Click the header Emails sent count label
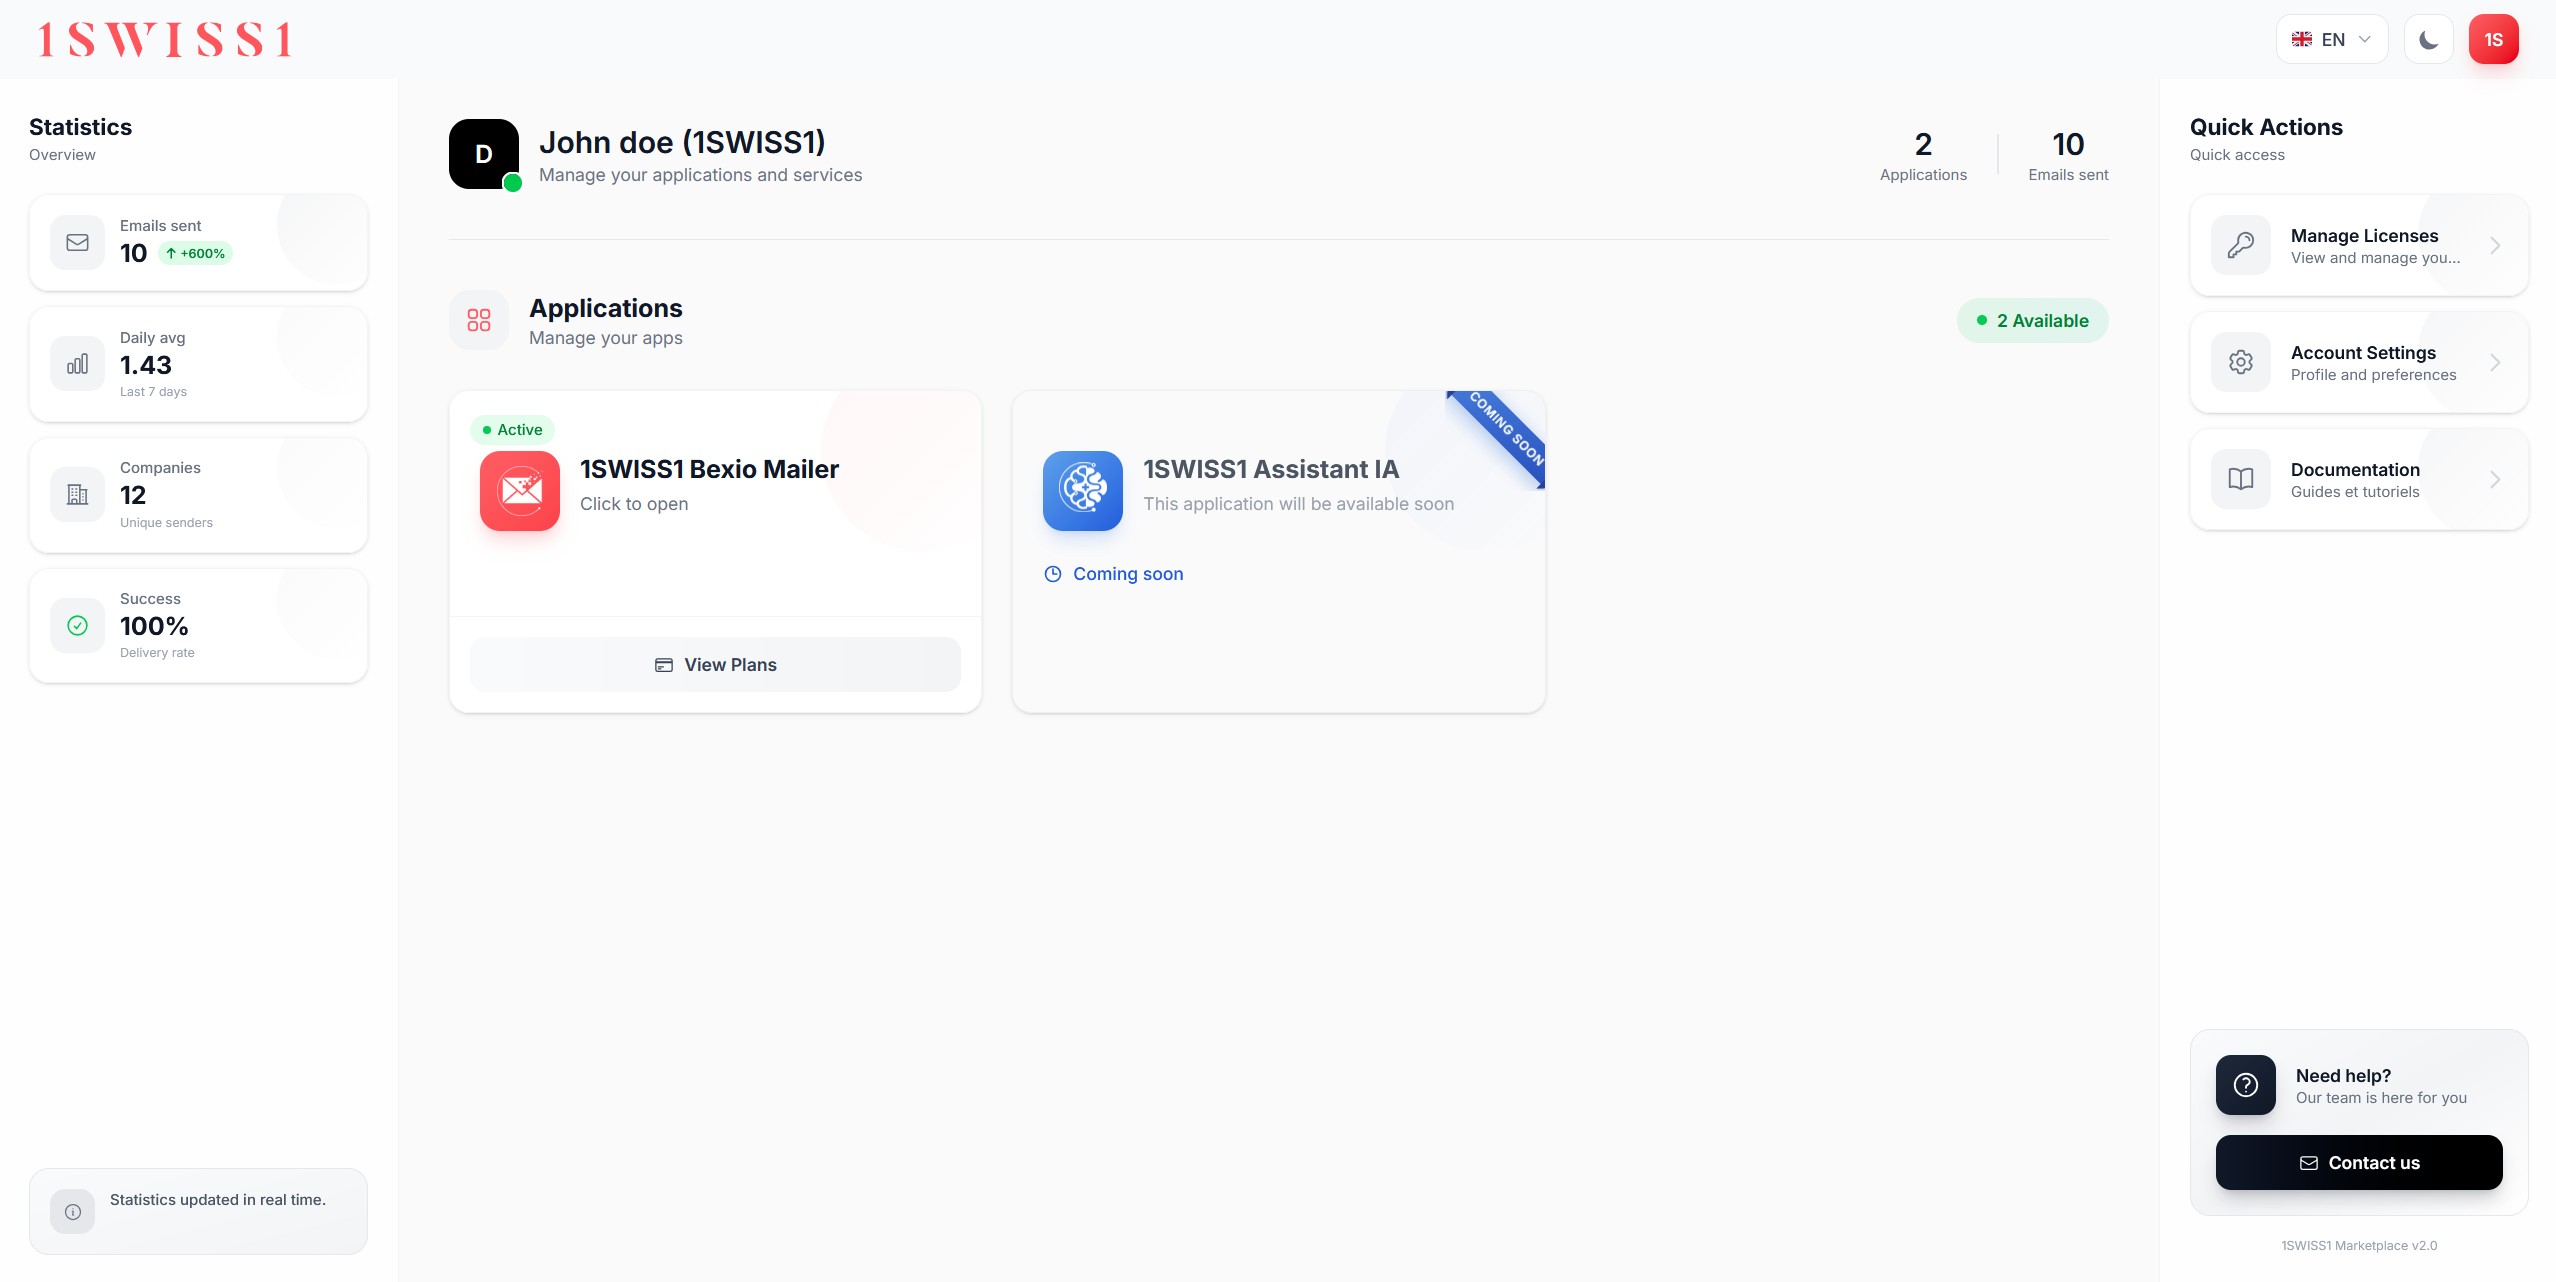 [2068, 175]
